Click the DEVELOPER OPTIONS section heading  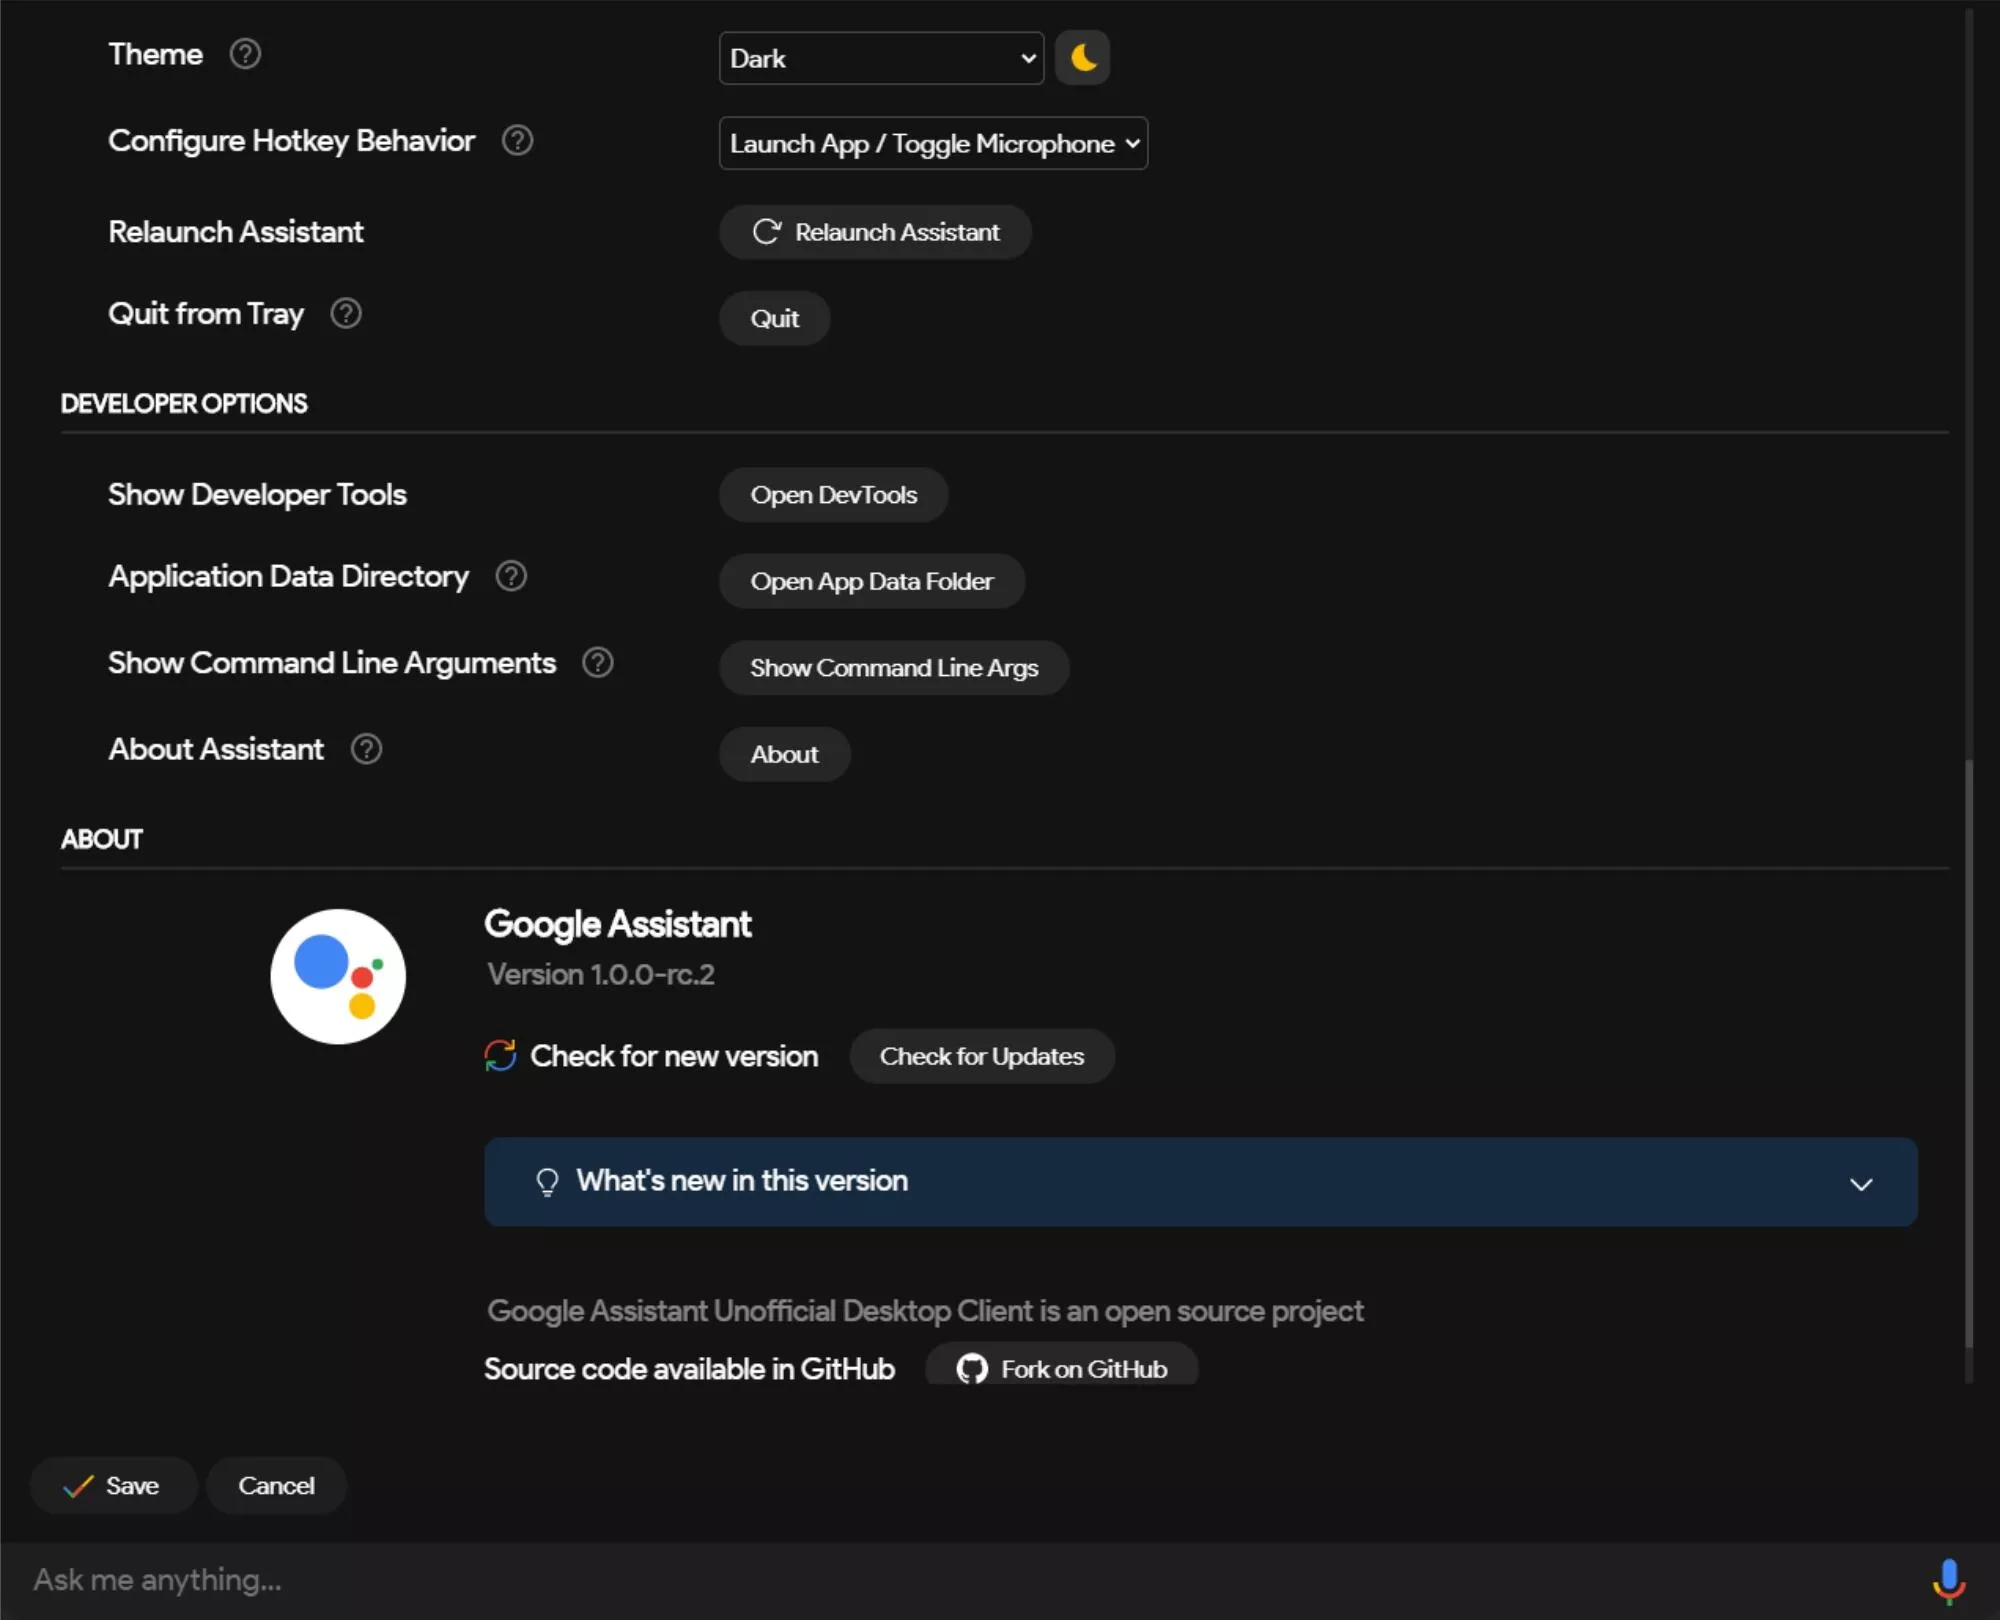[184, 404]
